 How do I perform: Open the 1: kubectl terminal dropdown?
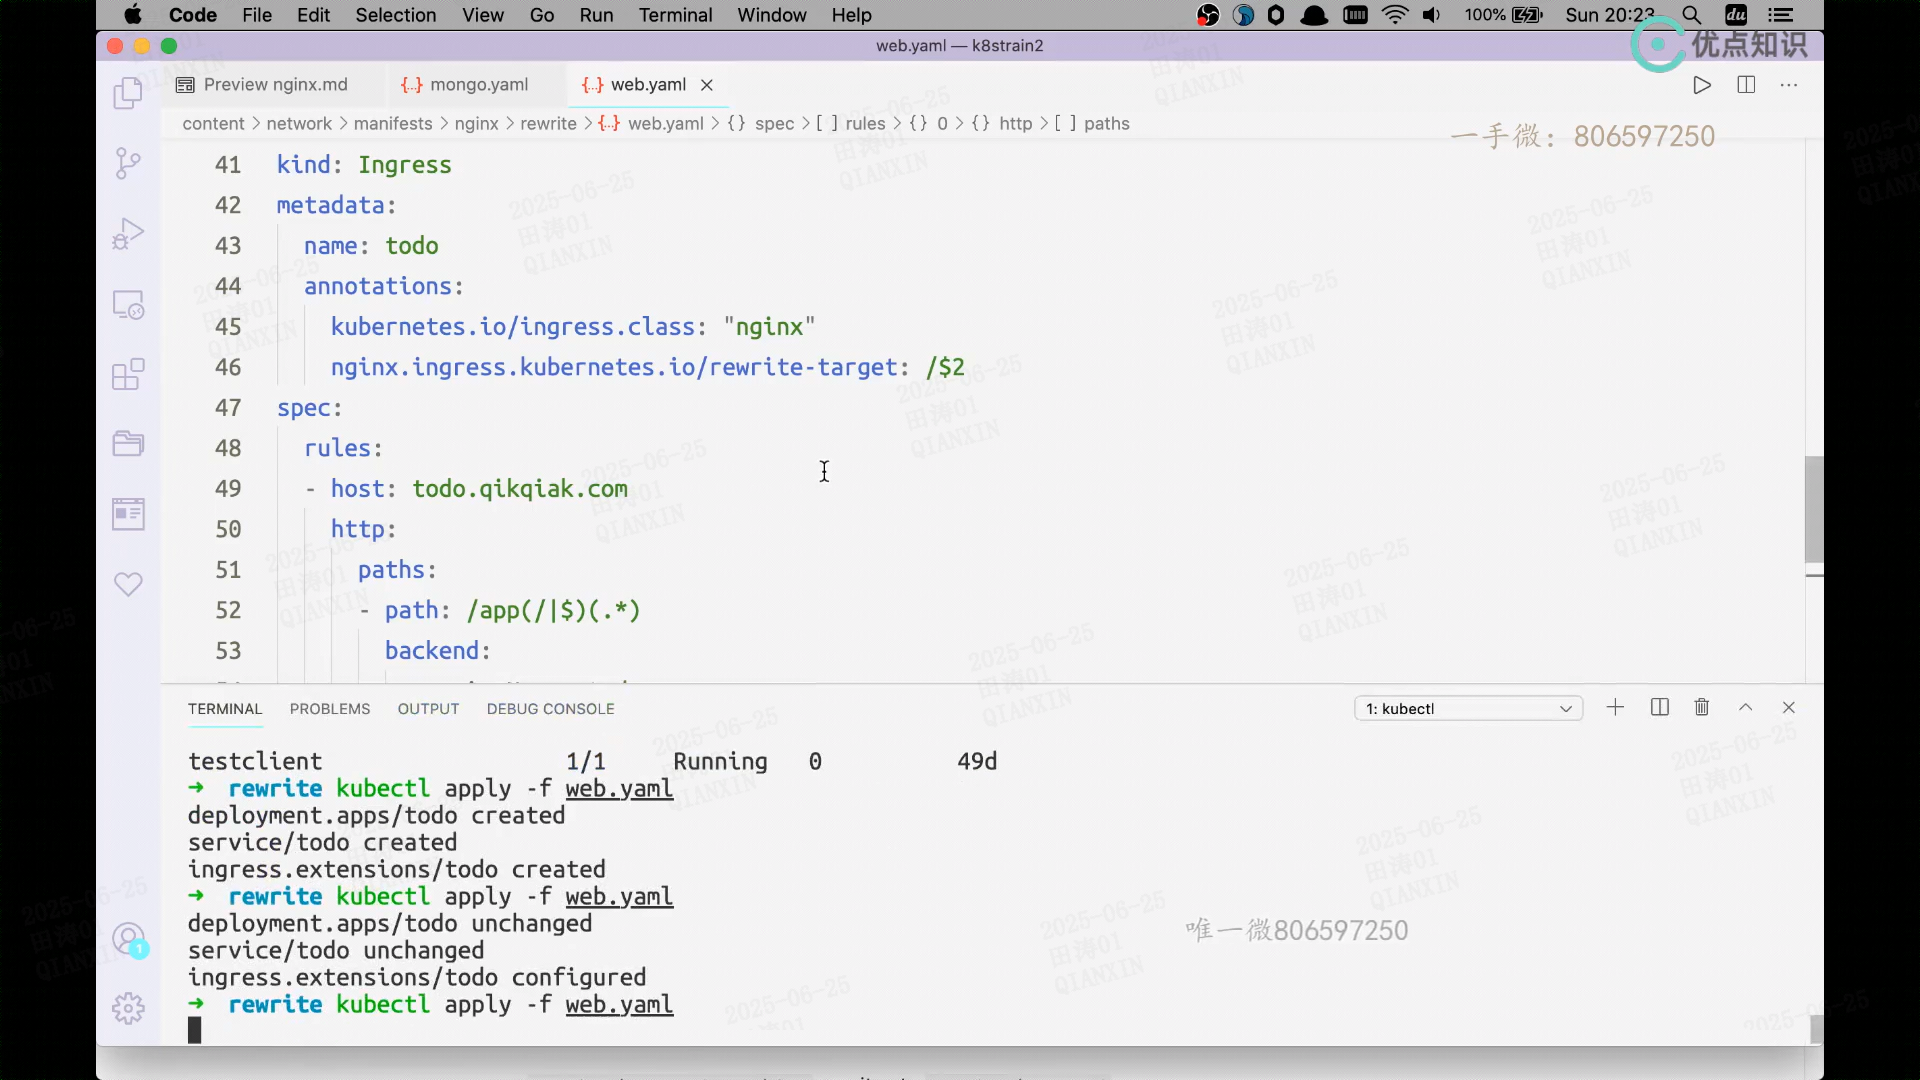click(x=1468, y=709)
